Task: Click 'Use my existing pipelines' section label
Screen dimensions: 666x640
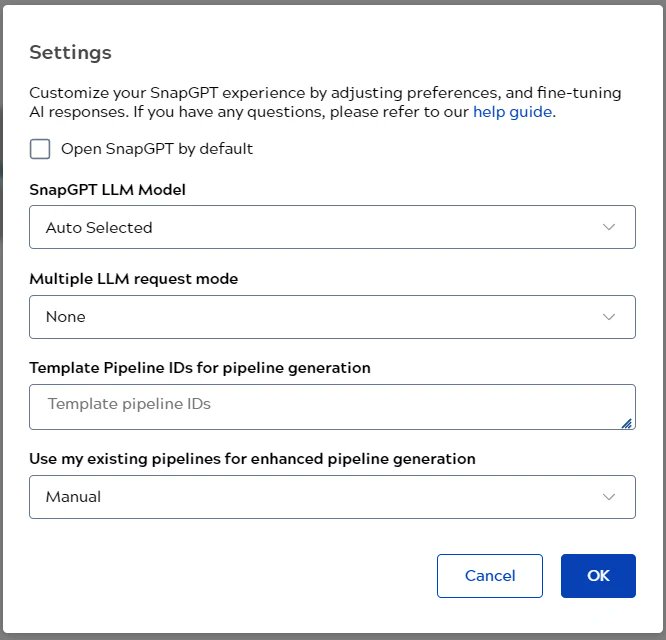Action: tap(252, 459)
